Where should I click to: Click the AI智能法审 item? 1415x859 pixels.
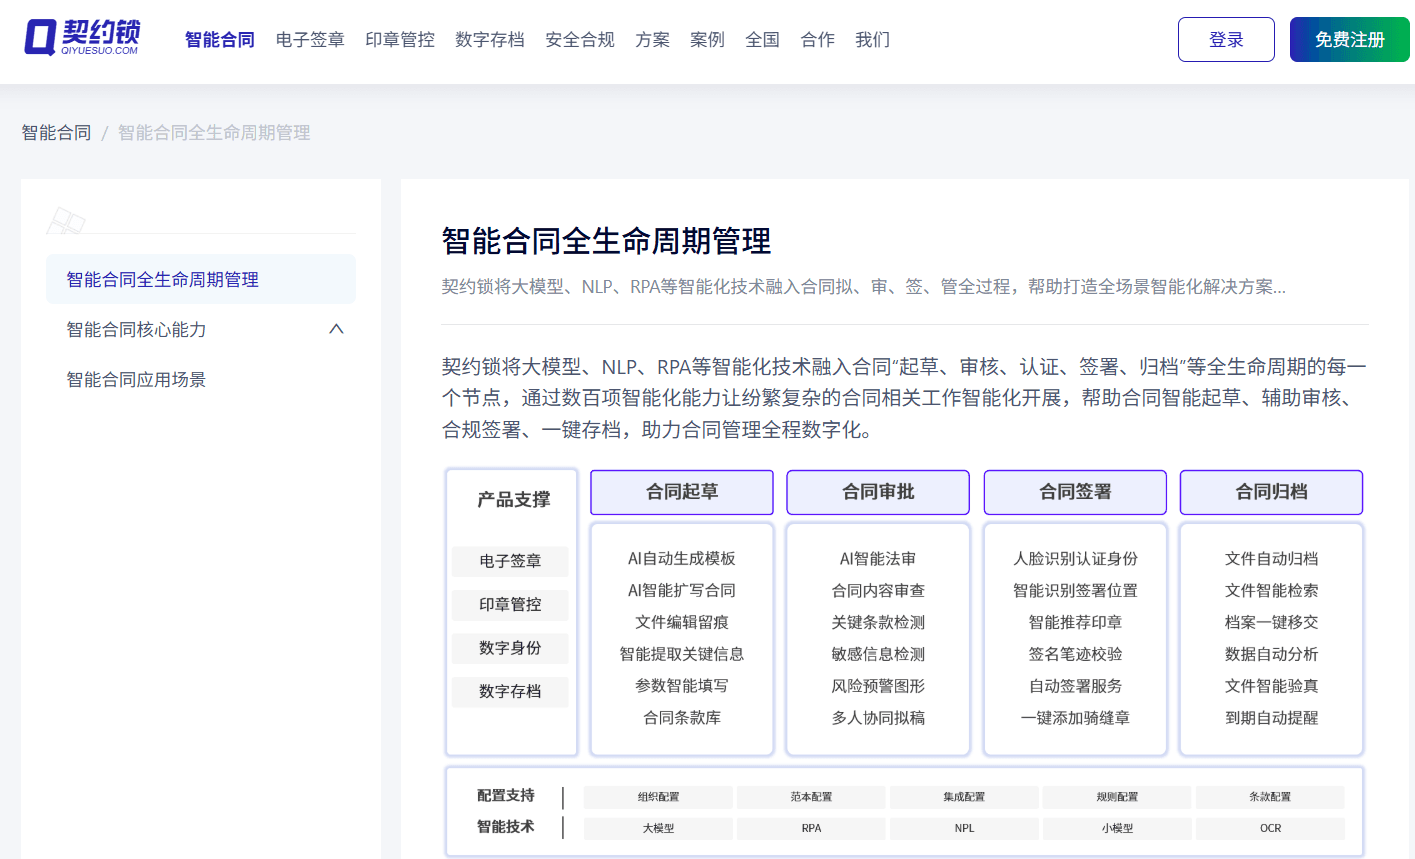[878, 559]
